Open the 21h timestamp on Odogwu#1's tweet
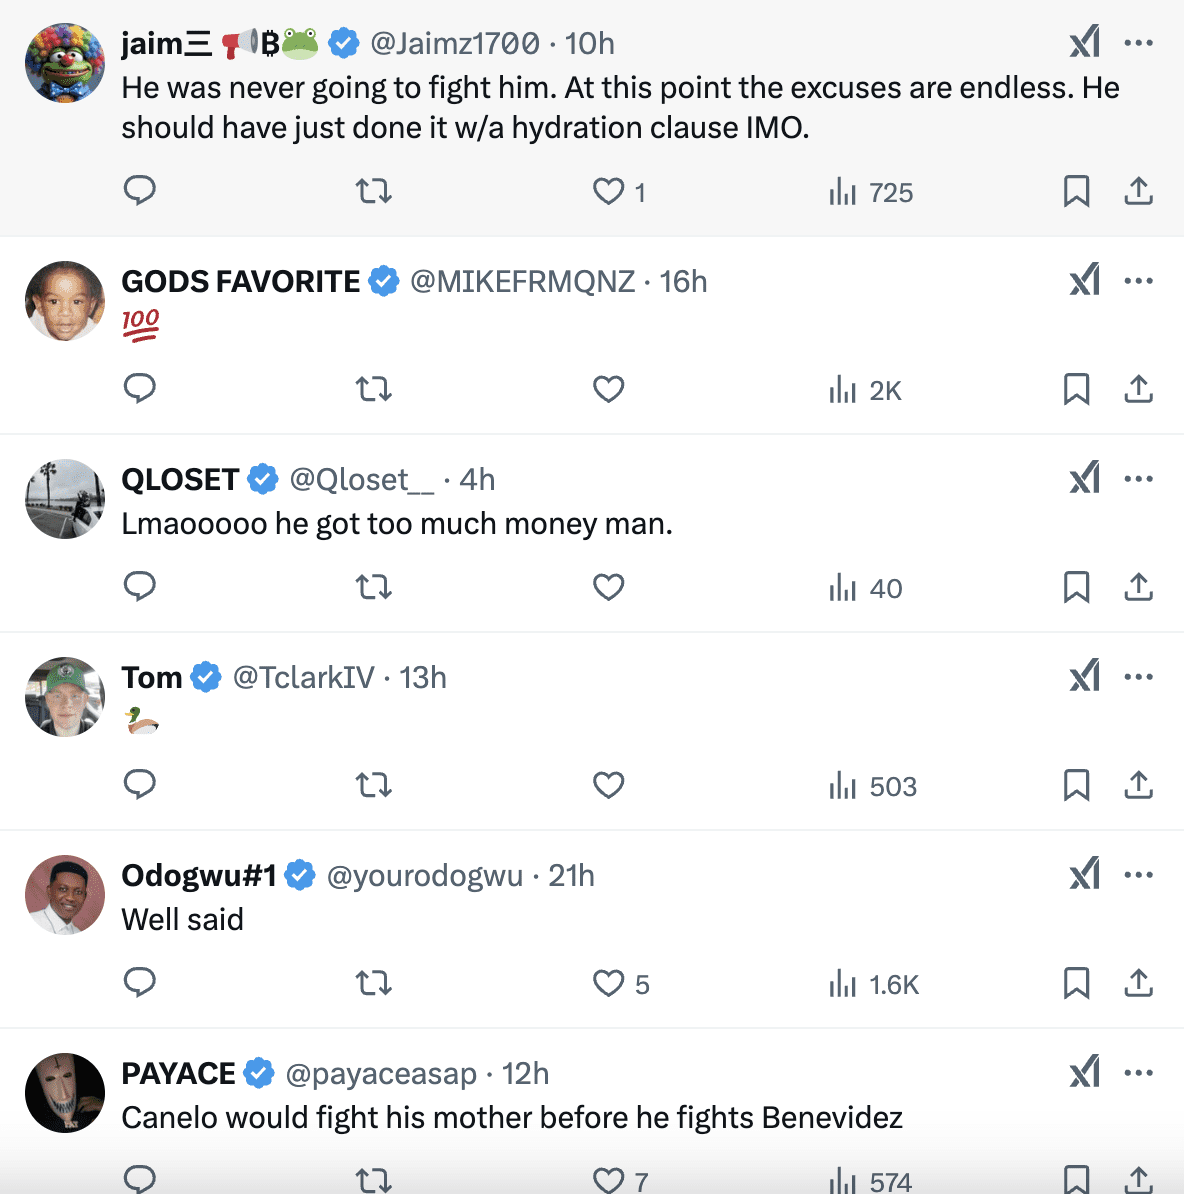Screen dimensions: 1184x1194 click(571, 875)
